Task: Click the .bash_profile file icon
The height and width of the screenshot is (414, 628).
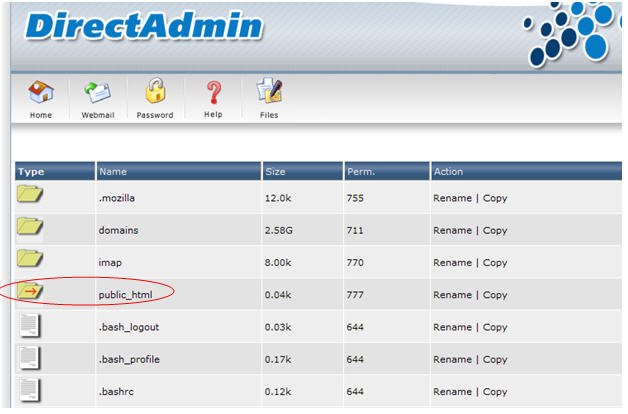Action: (30, 358)
